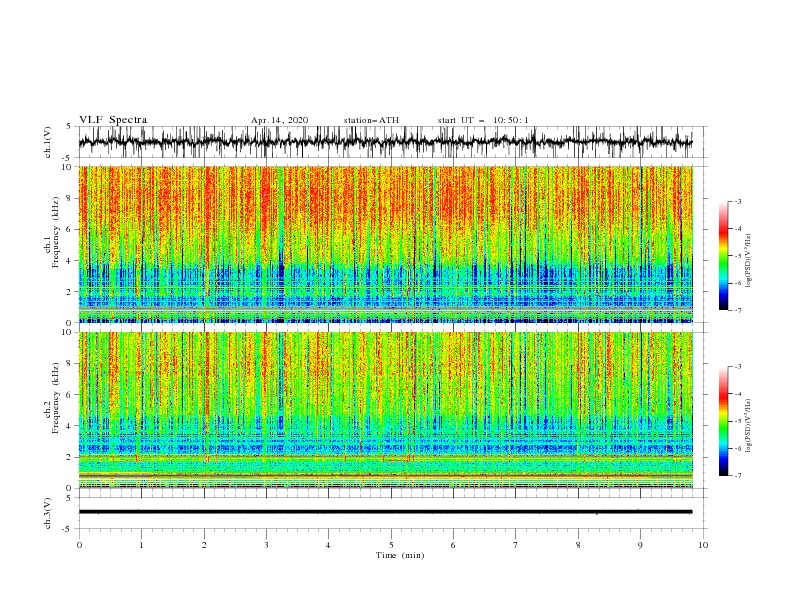Click time axis tick label '10'

coord(703,545)
